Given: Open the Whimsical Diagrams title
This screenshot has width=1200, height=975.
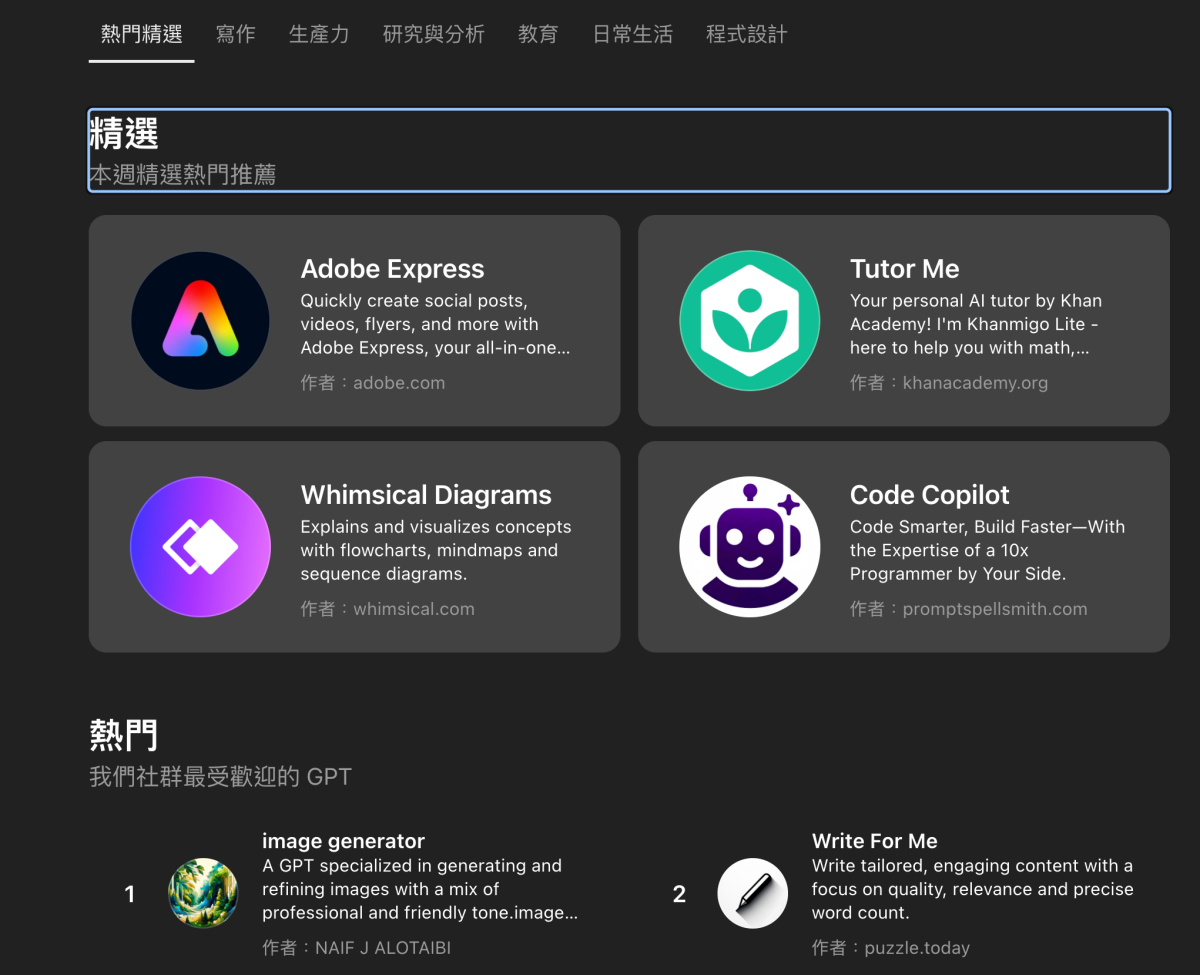Looking at the screenshot, I should 426,495.
